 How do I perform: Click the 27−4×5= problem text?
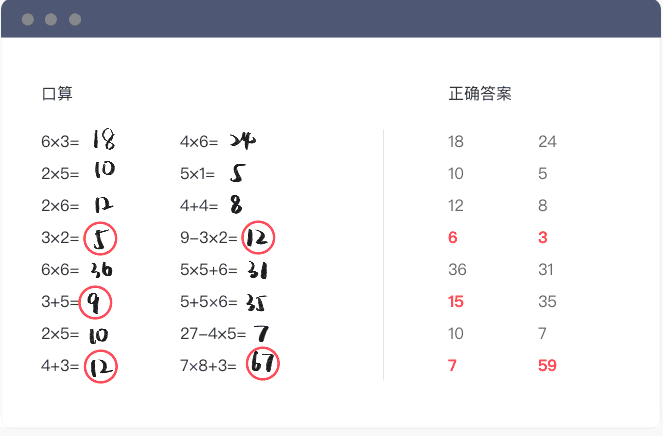(212, 334)
